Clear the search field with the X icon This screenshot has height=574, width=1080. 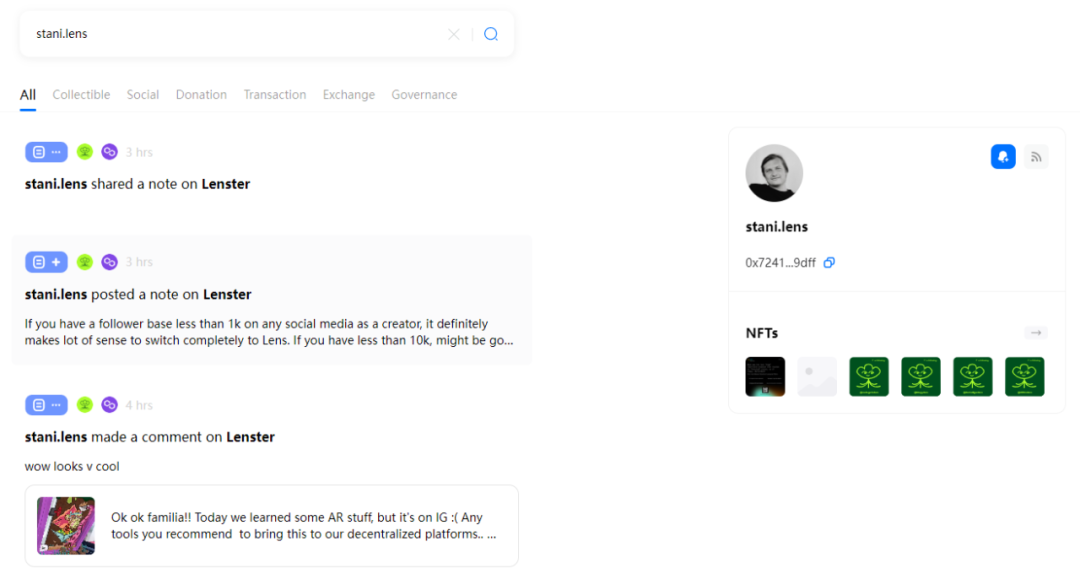point(454,34)
